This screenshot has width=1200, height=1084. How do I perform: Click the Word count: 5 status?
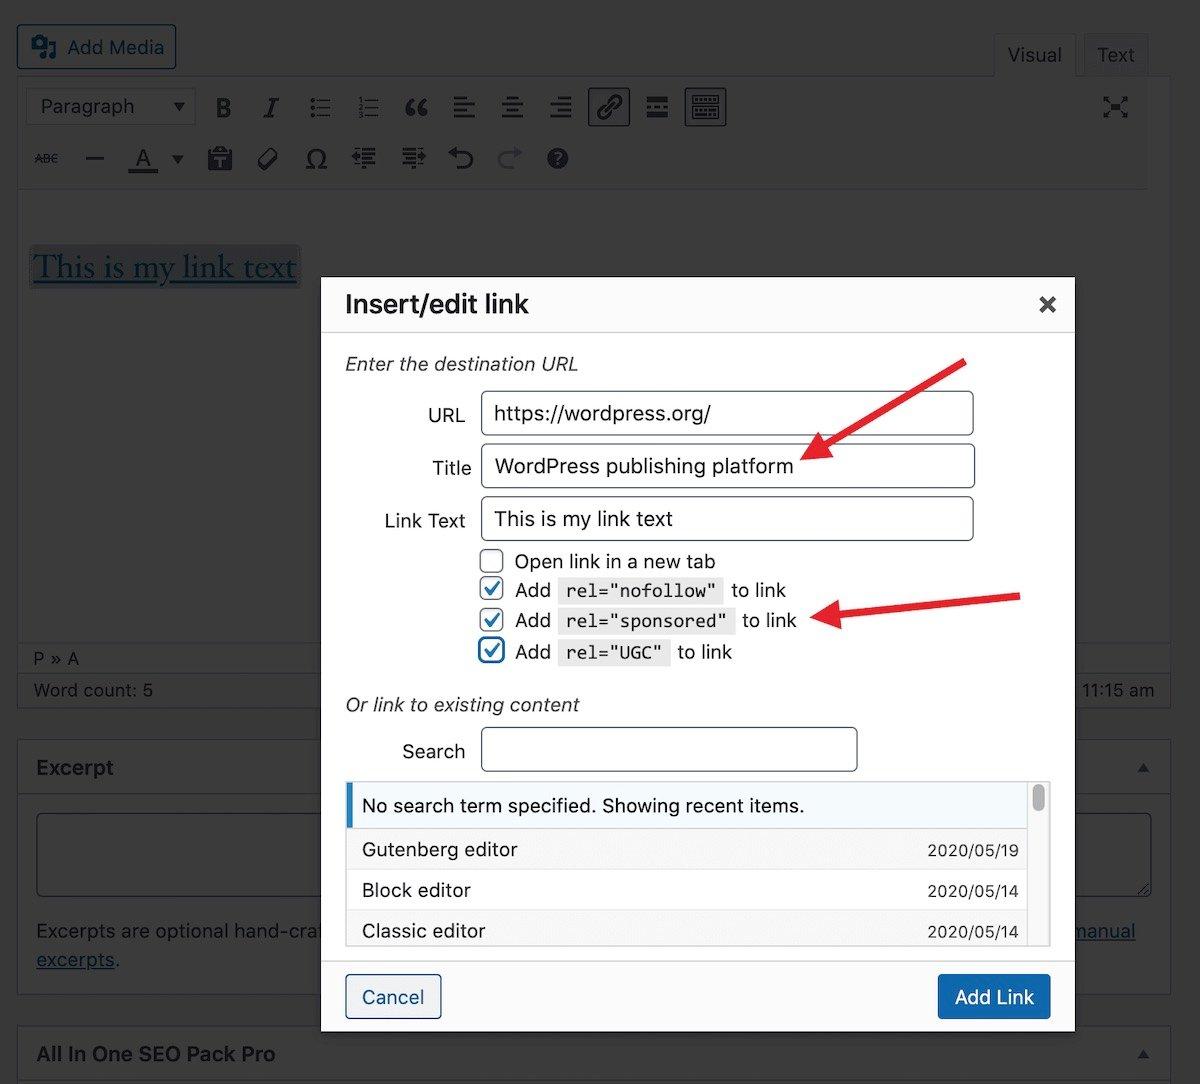(93, 690)
